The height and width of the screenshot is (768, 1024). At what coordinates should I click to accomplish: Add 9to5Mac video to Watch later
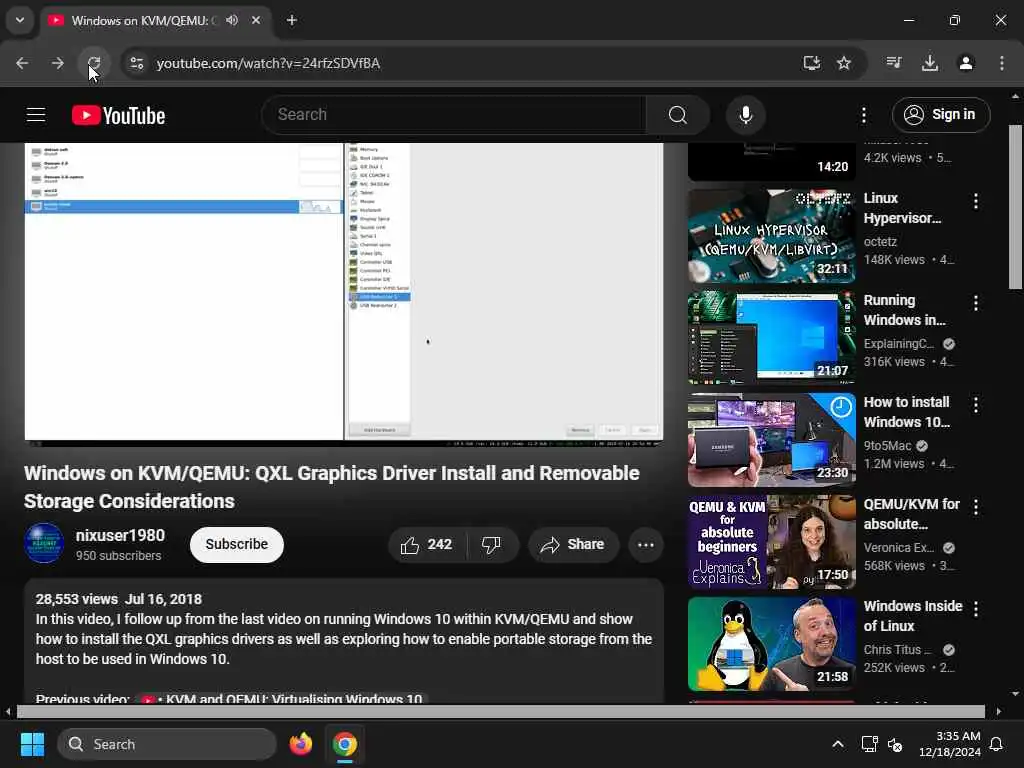(x=840, y=408)
